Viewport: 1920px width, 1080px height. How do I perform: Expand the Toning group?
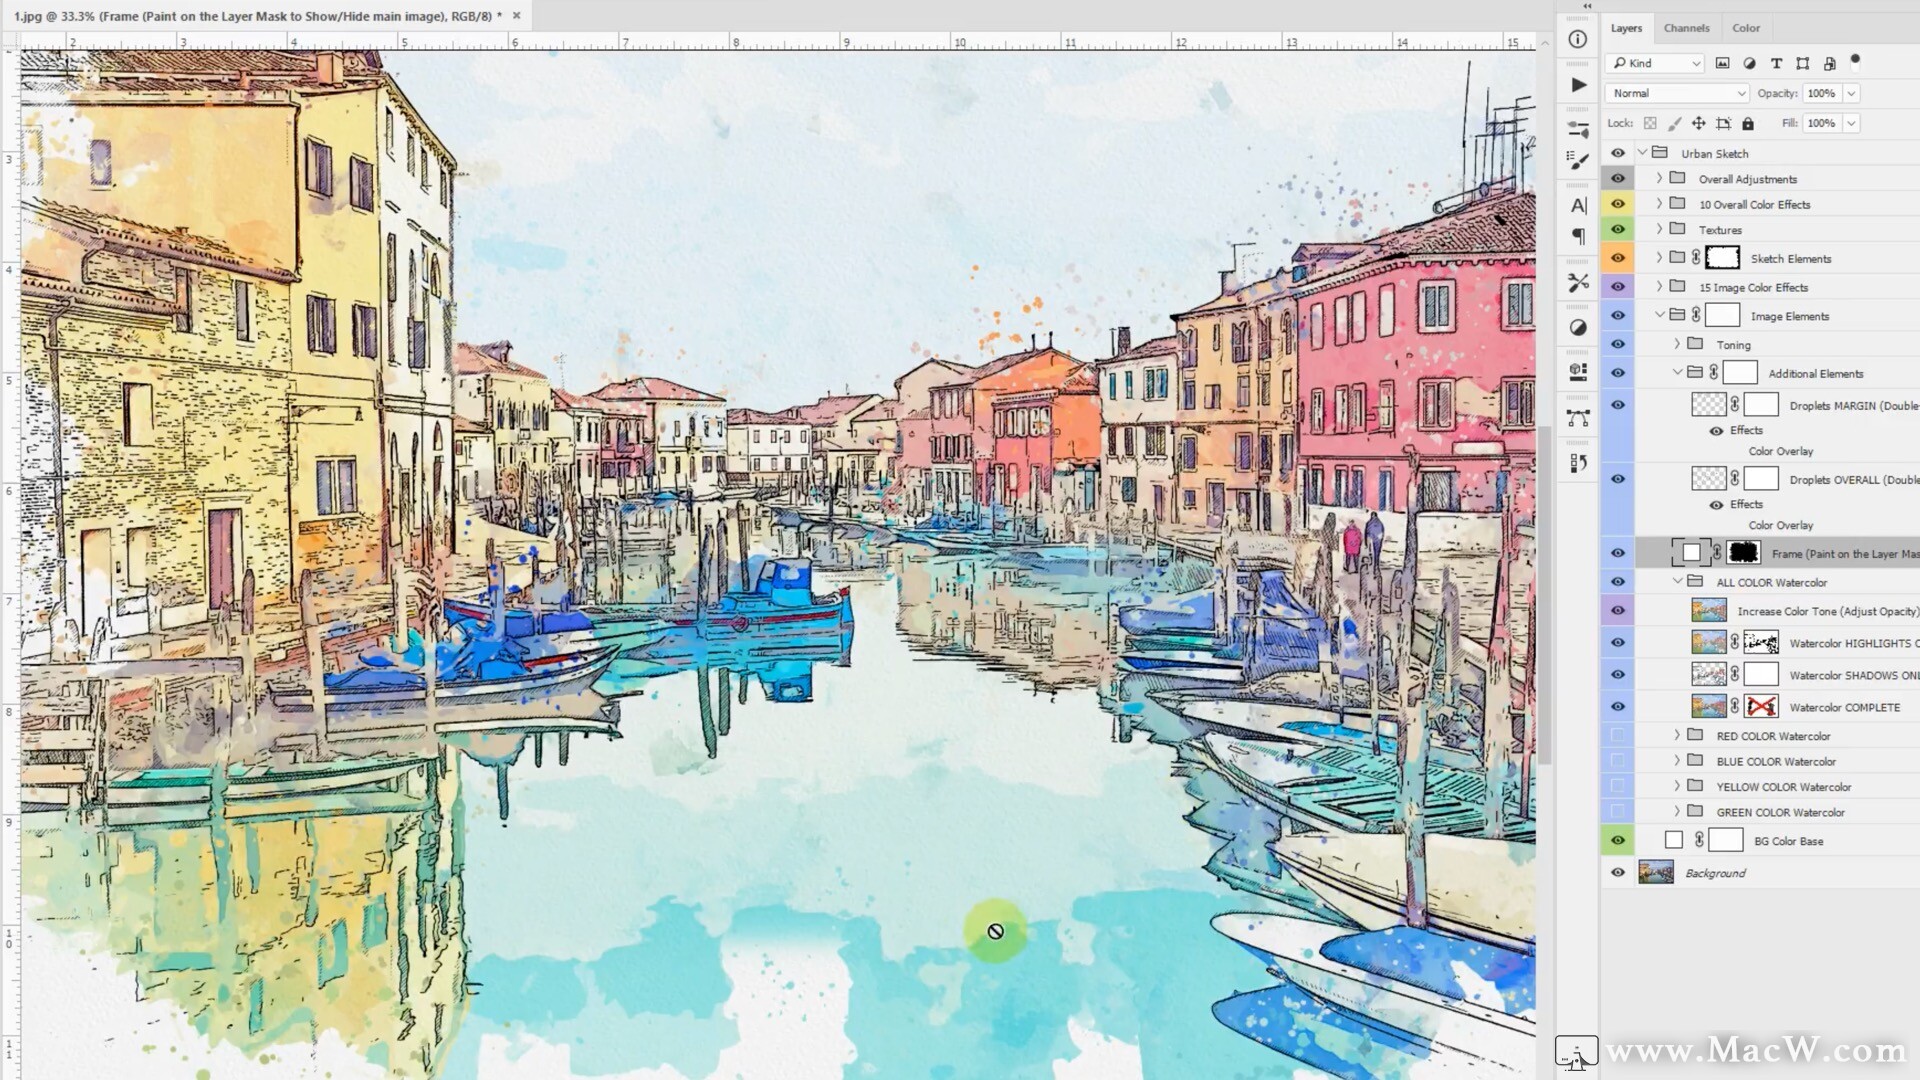click(x=1677, y=345)
